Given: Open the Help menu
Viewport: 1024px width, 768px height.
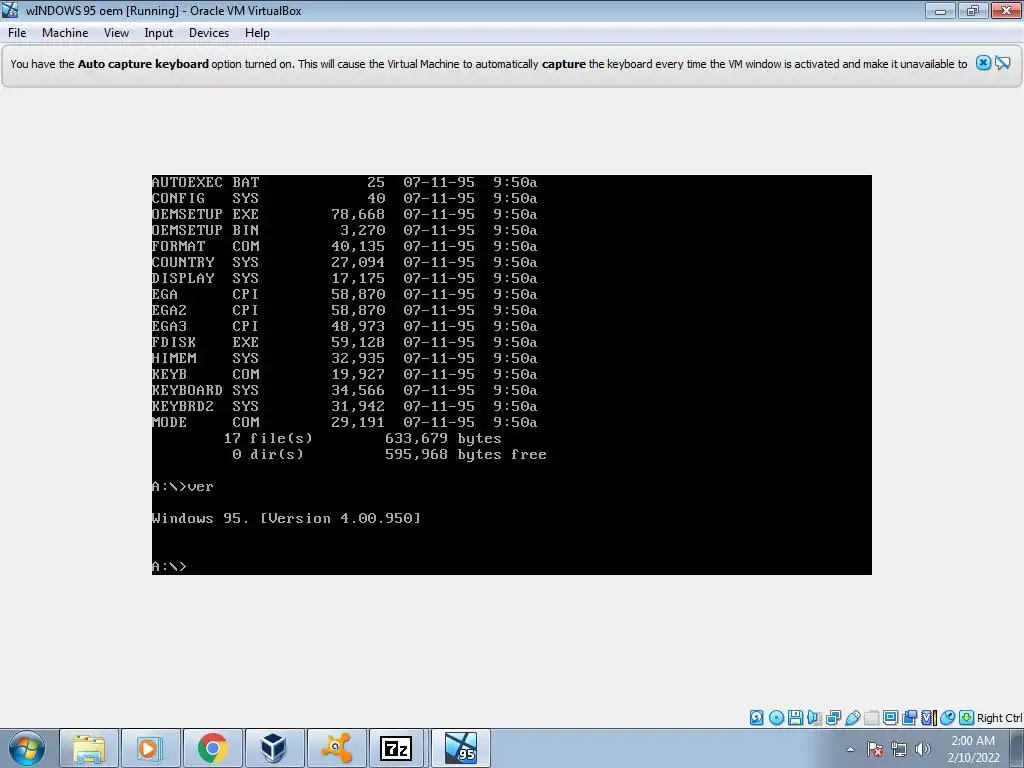Looking at the screenshot, I should coord(257,33).
